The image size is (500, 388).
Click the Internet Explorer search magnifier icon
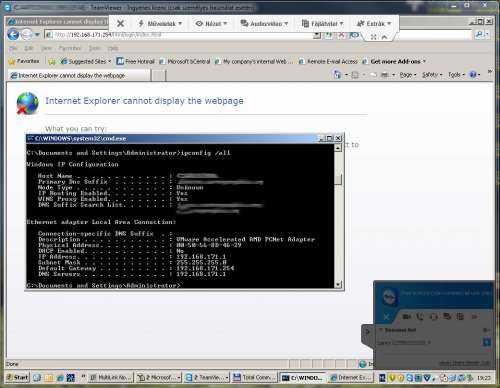[x=479, y=34]
